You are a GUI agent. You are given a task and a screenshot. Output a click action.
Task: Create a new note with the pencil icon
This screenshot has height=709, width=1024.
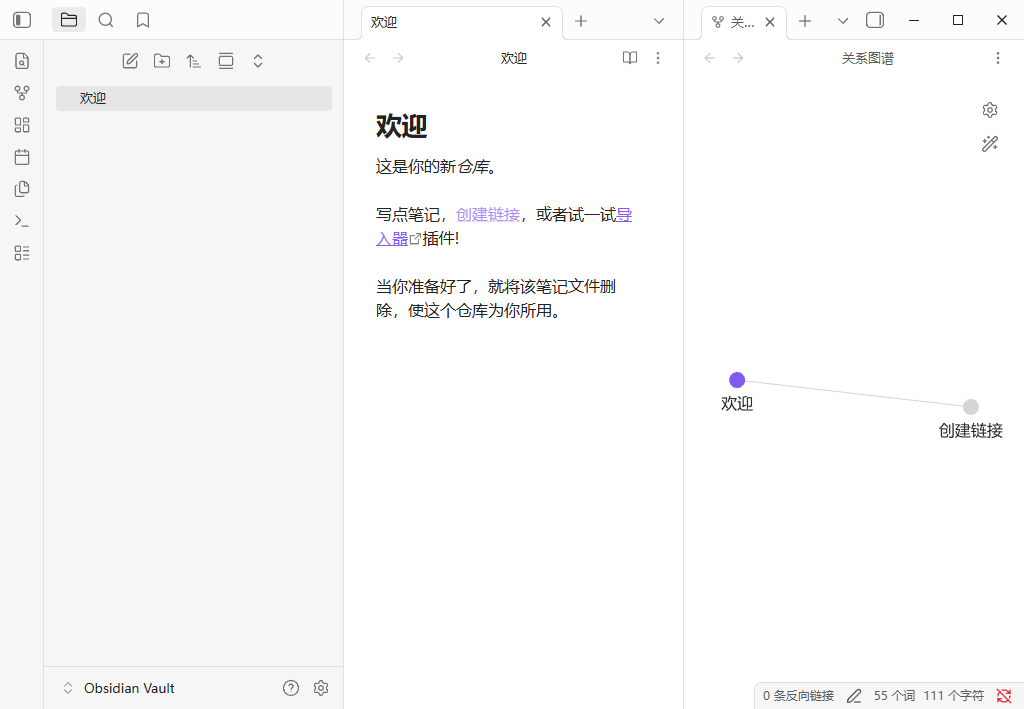coord(129,60)
